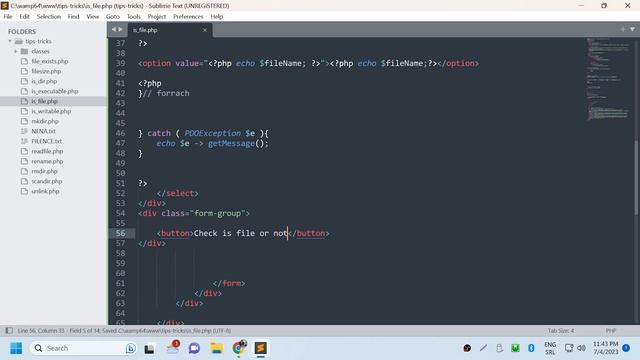Viewport: 640px width, 360px height.
Task: Open readfile.php in sidebar
Action: coord(47,151)
